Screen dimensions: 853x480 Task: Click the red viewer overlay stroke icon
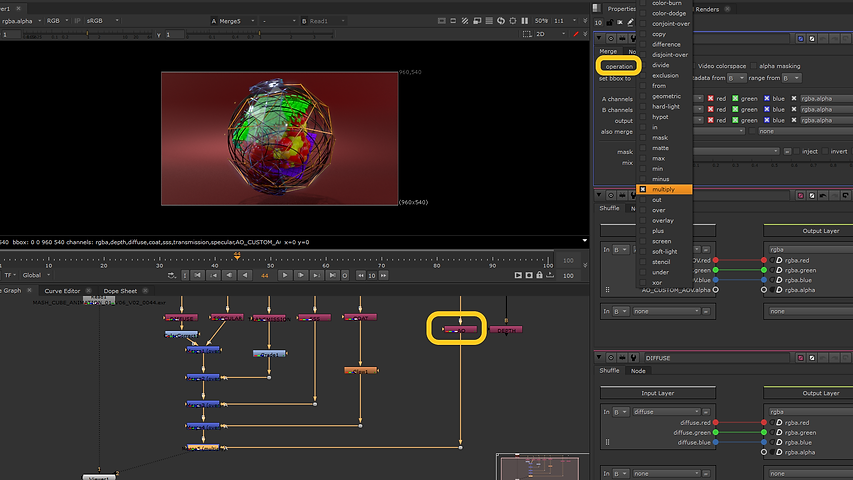point(576,34)
